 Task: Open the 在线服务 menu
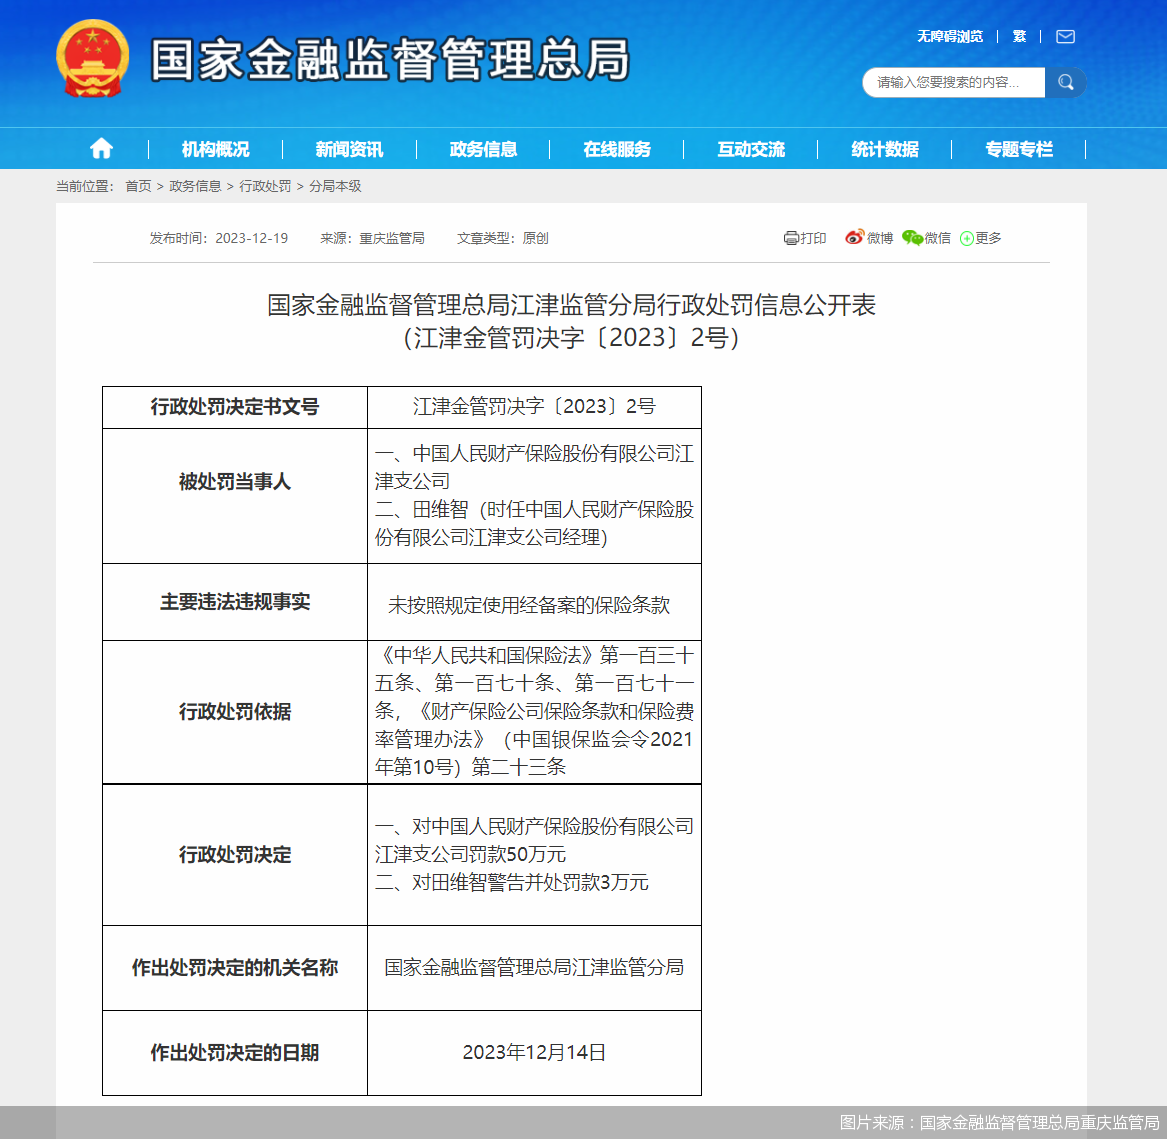617,149
